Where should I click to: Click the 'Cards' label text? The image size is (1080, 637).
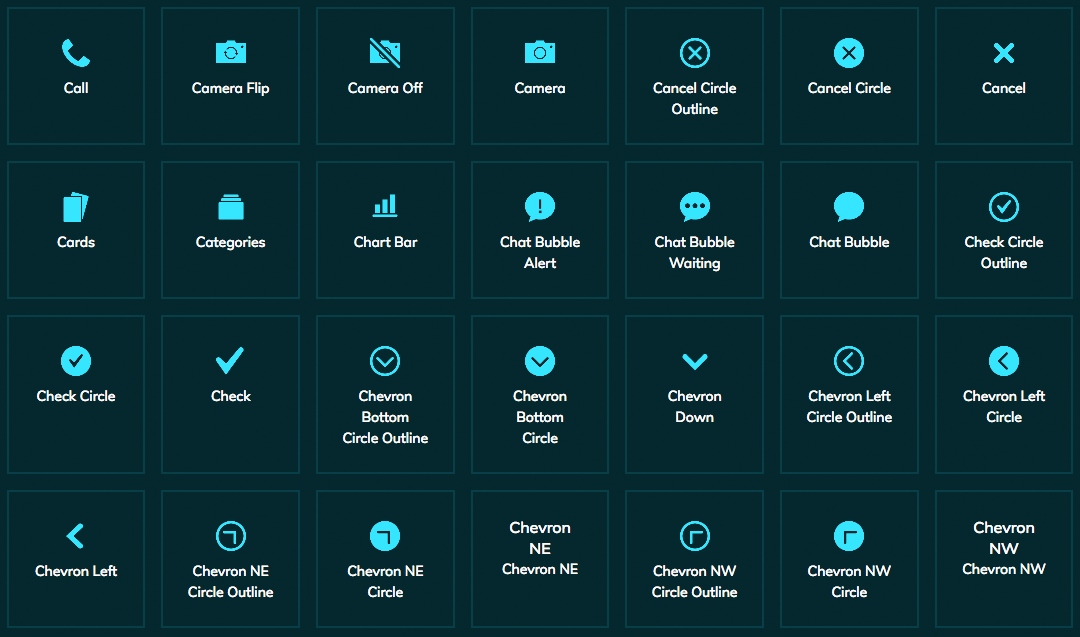[76, 242]
